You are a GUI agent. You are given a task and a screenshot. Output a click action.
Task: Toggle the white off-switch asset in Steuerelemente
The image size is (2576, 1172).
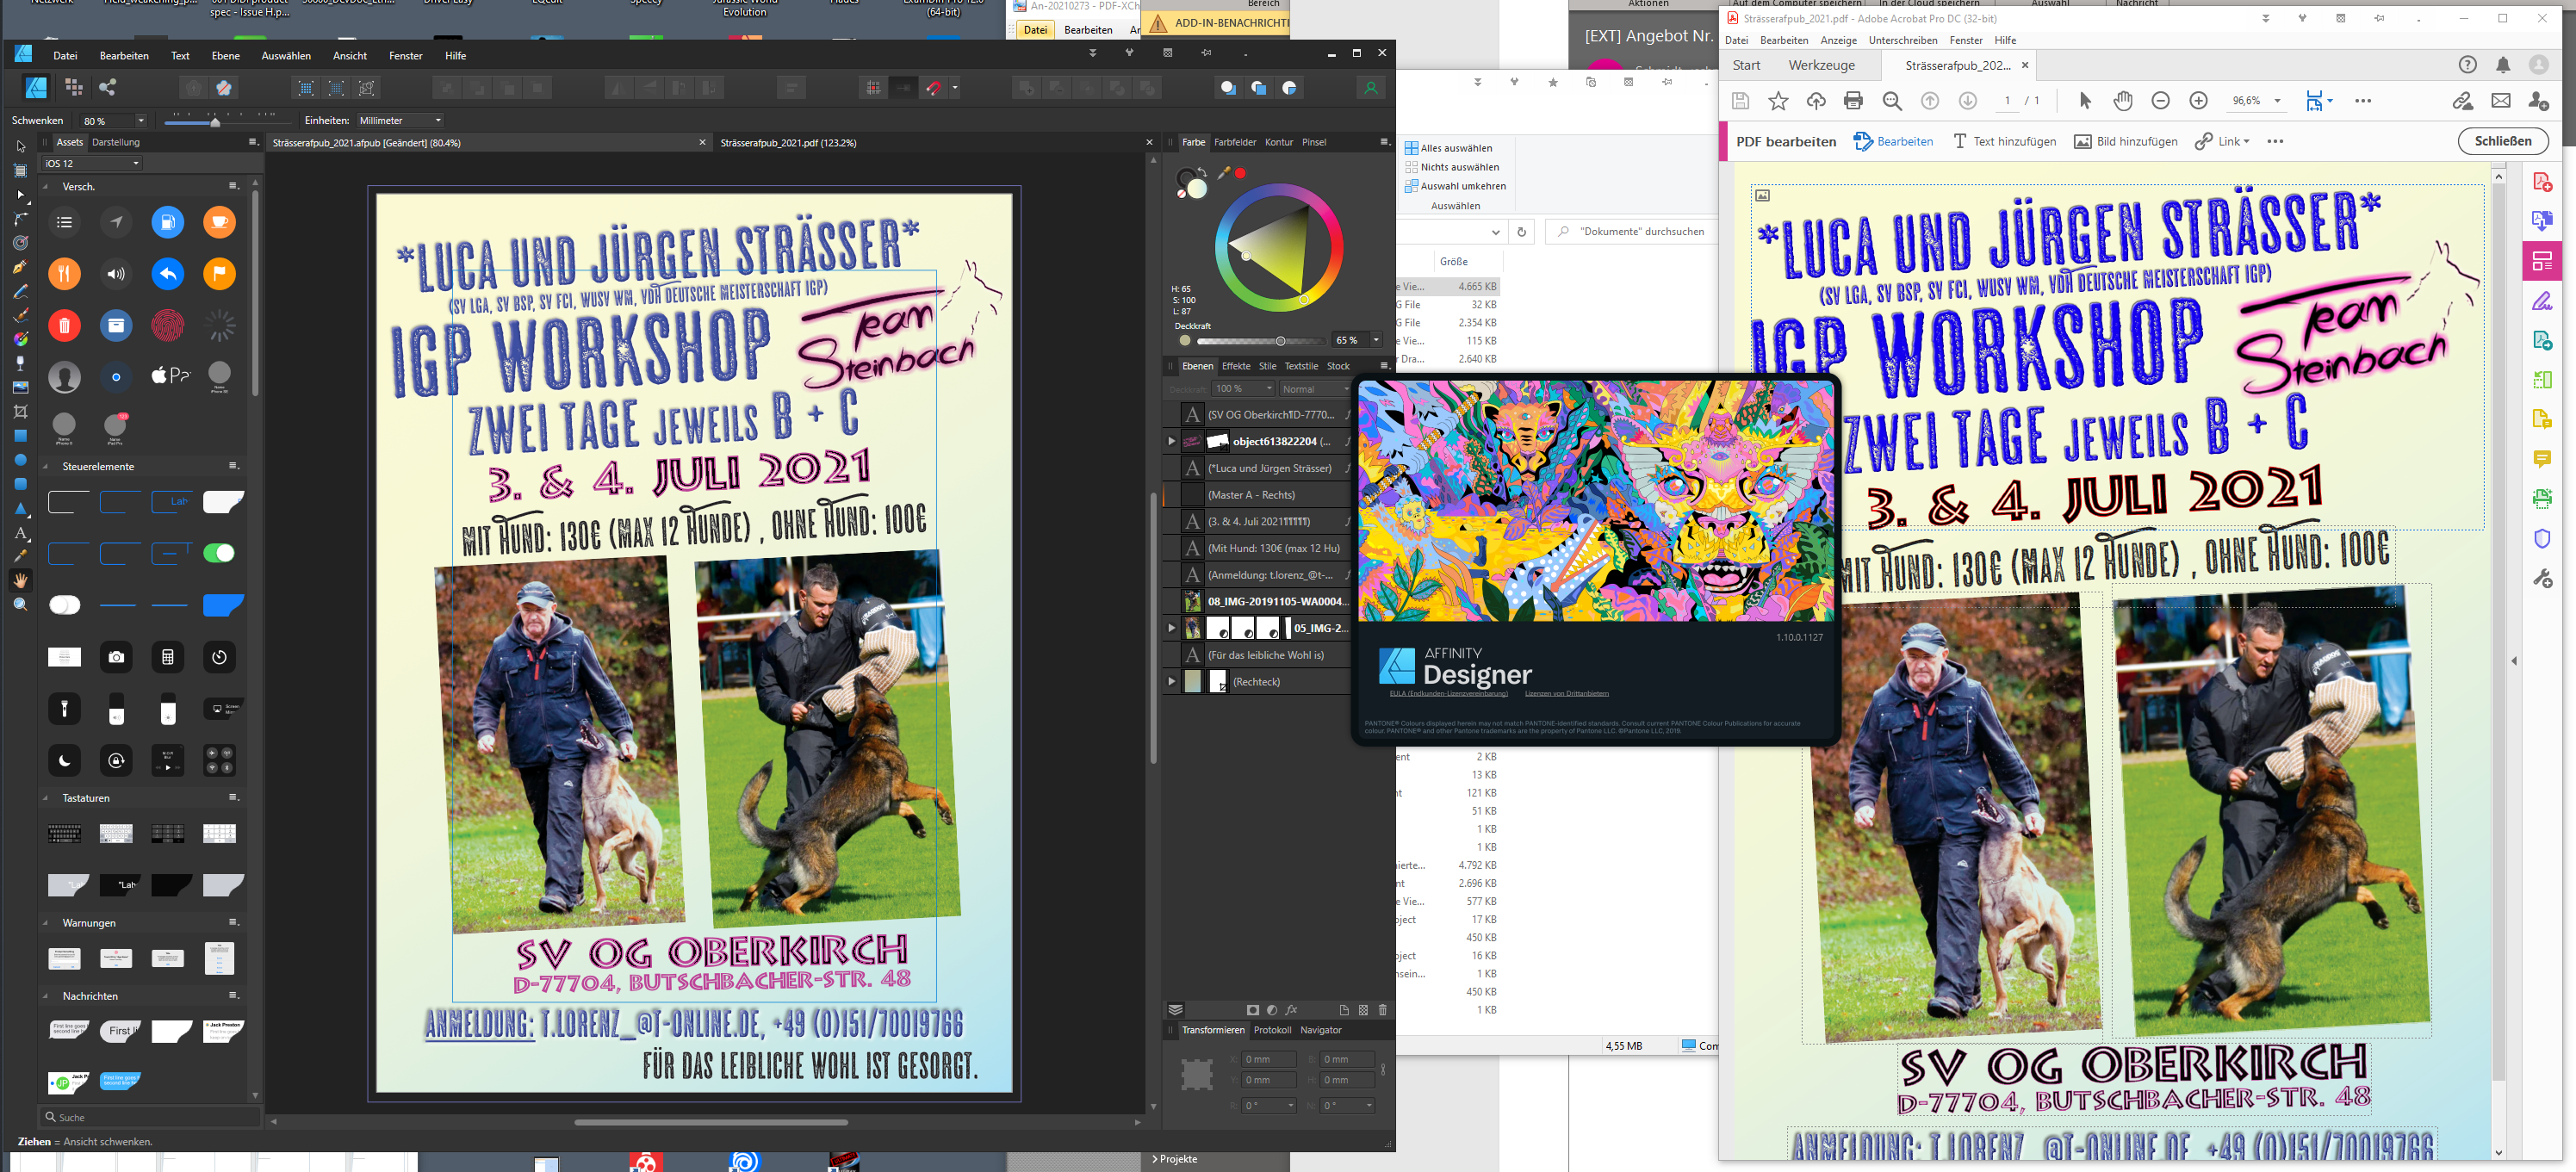(64, 605)
